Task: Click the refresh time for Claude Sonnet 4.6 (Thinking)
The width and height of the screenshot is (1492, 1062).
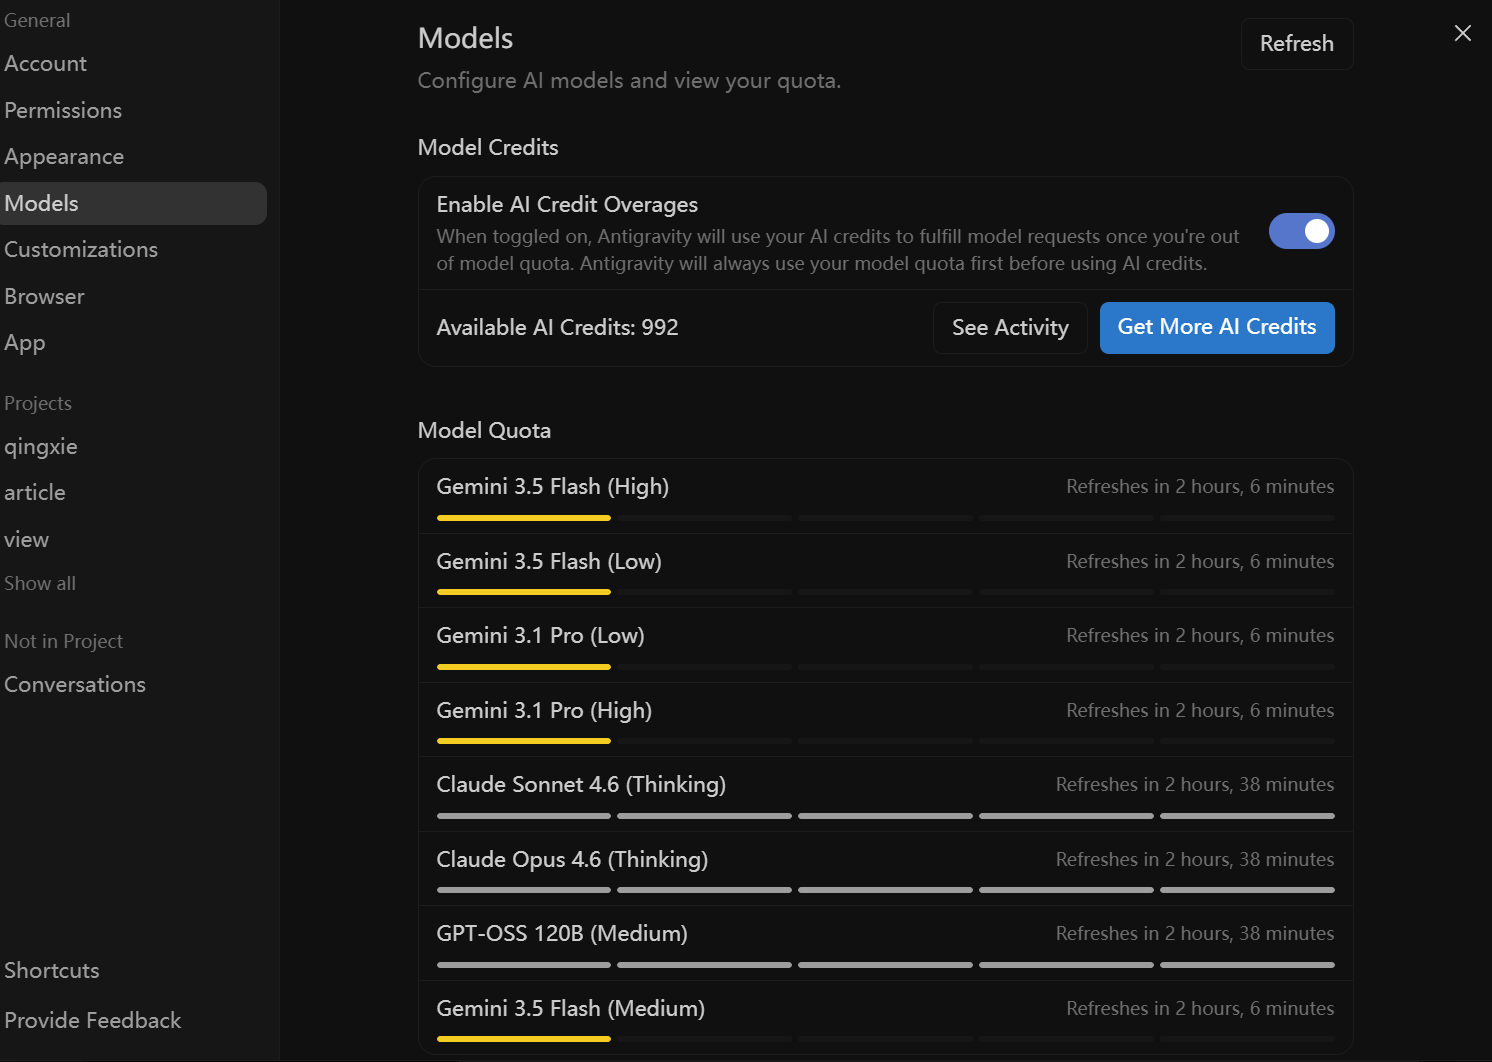Action: pos(1195,785)
